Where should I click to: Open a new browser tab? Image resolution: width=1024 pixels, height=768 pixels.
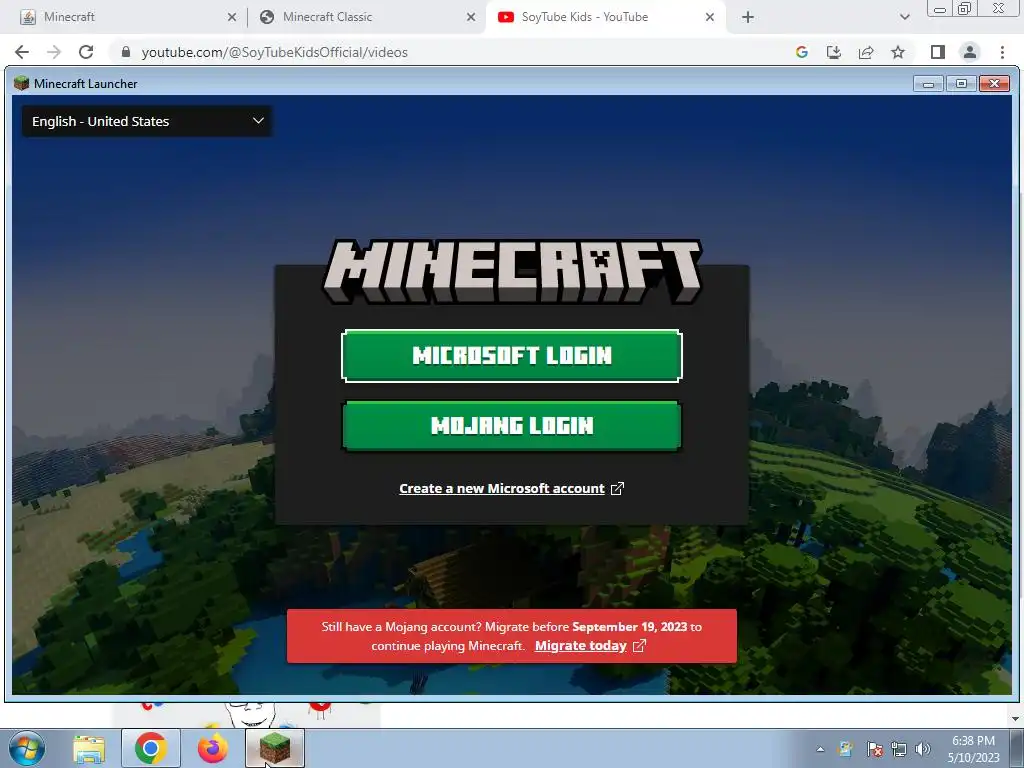748,18
